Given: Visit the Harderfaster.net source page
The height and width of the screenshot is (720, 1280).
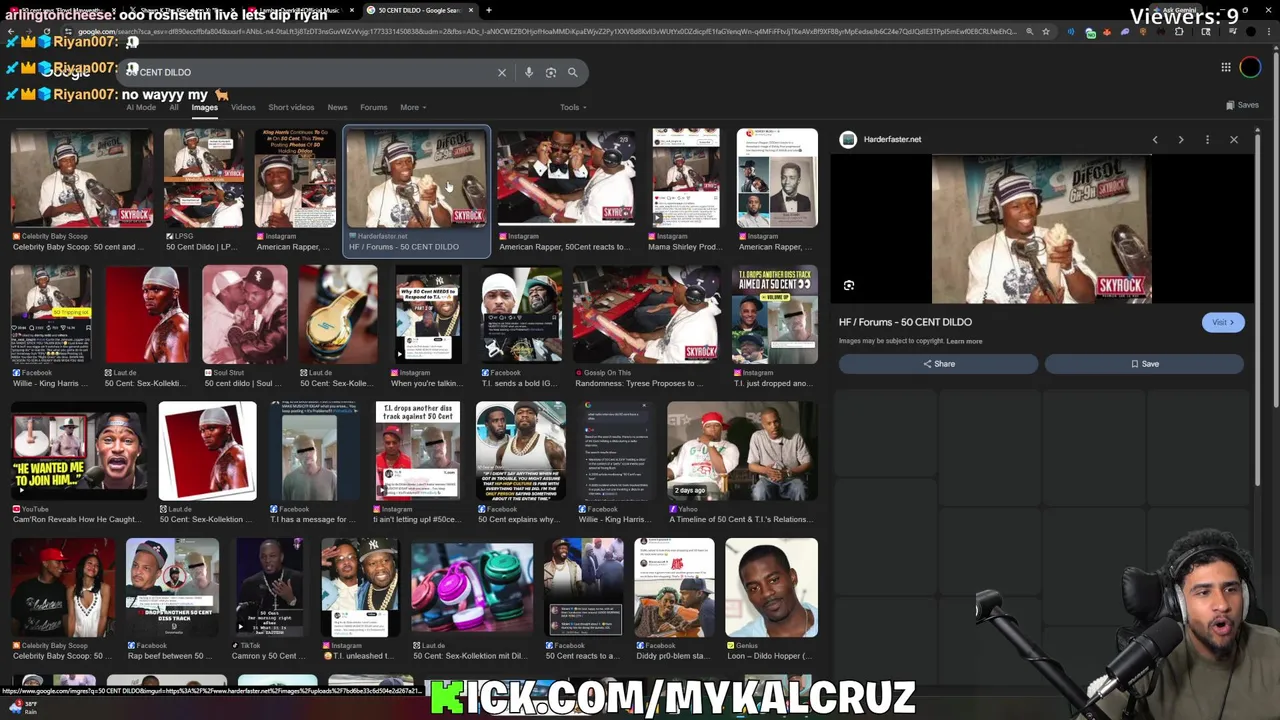Looking at the screenshot, I should (x=1223, y=322).
